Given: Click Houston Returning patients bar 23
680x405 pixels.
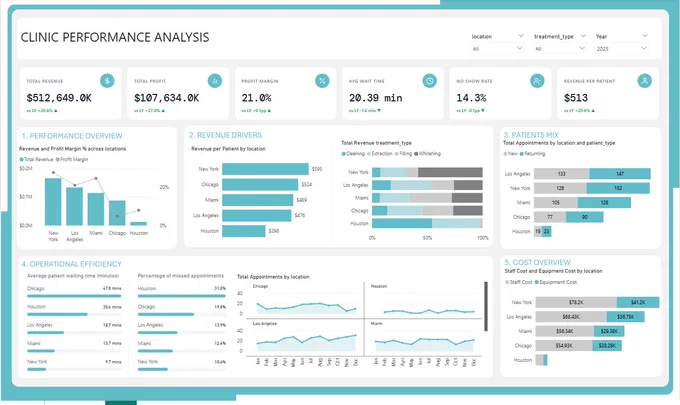Looking at the screenshot, I should pyautogui.click(x=546, y=231).
